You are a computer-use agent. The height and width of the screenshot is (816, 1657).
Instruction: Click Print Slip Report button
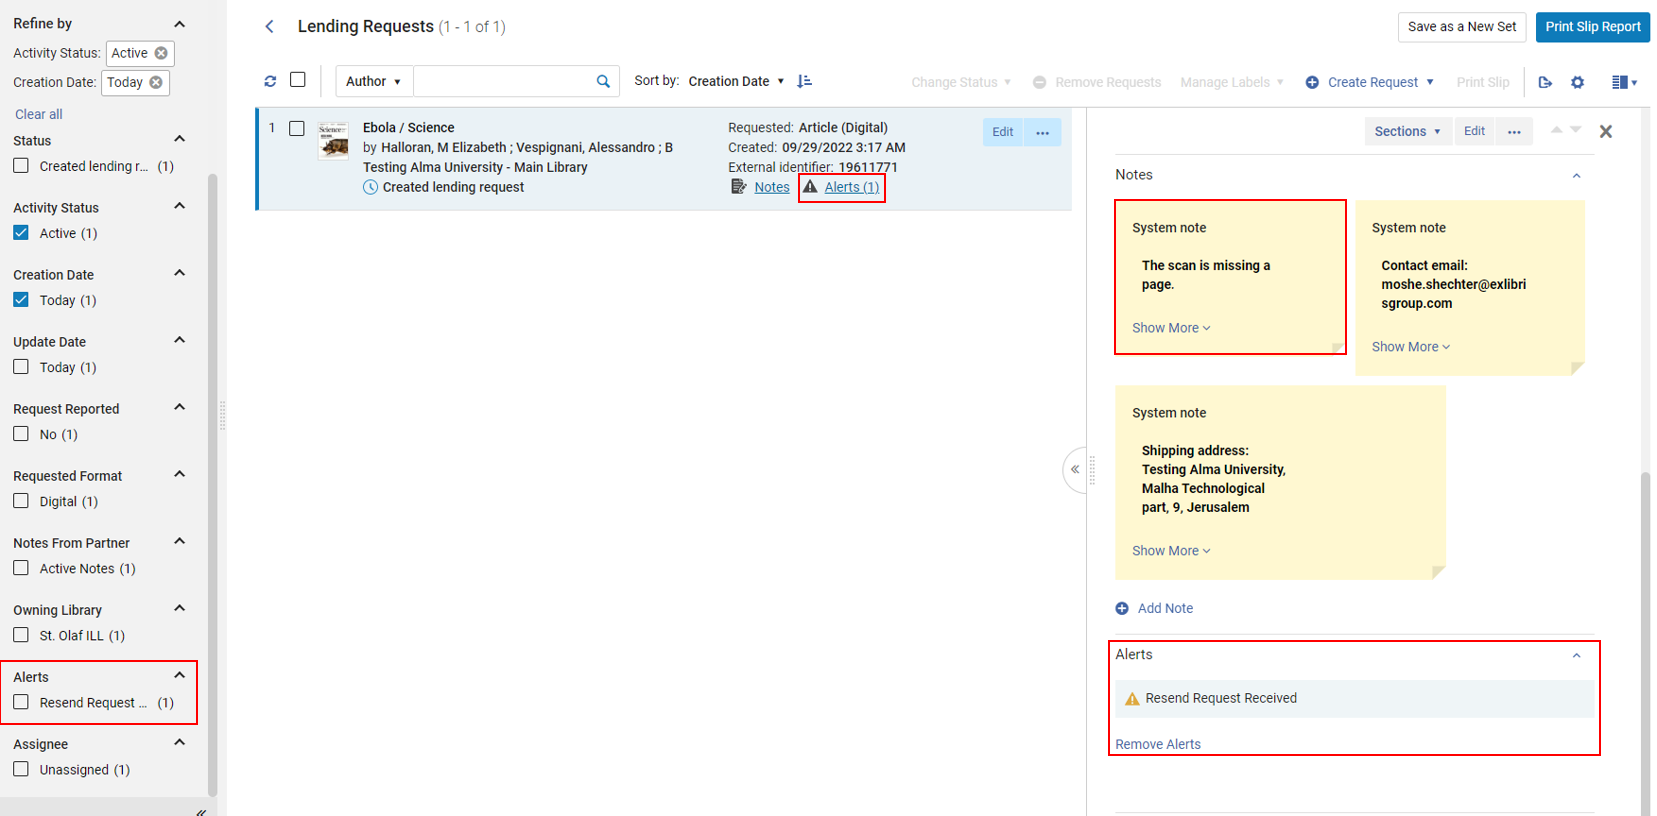pos(1593,27)
